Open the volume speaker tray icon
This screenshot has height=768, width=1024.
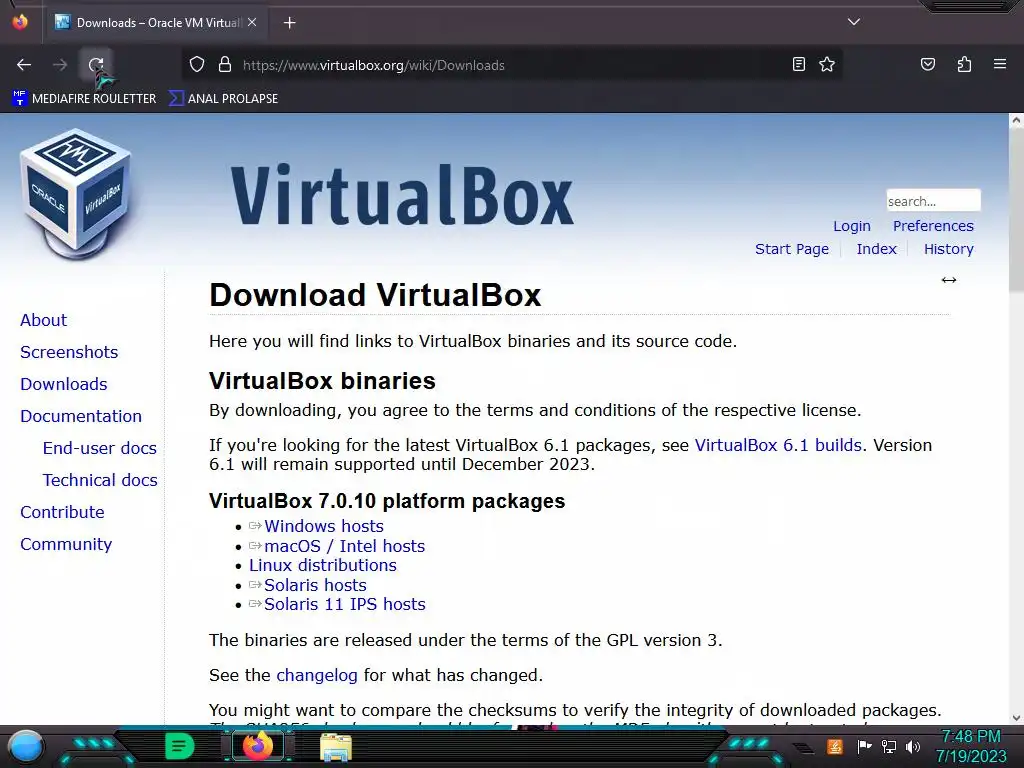click(x=912, y=746)
